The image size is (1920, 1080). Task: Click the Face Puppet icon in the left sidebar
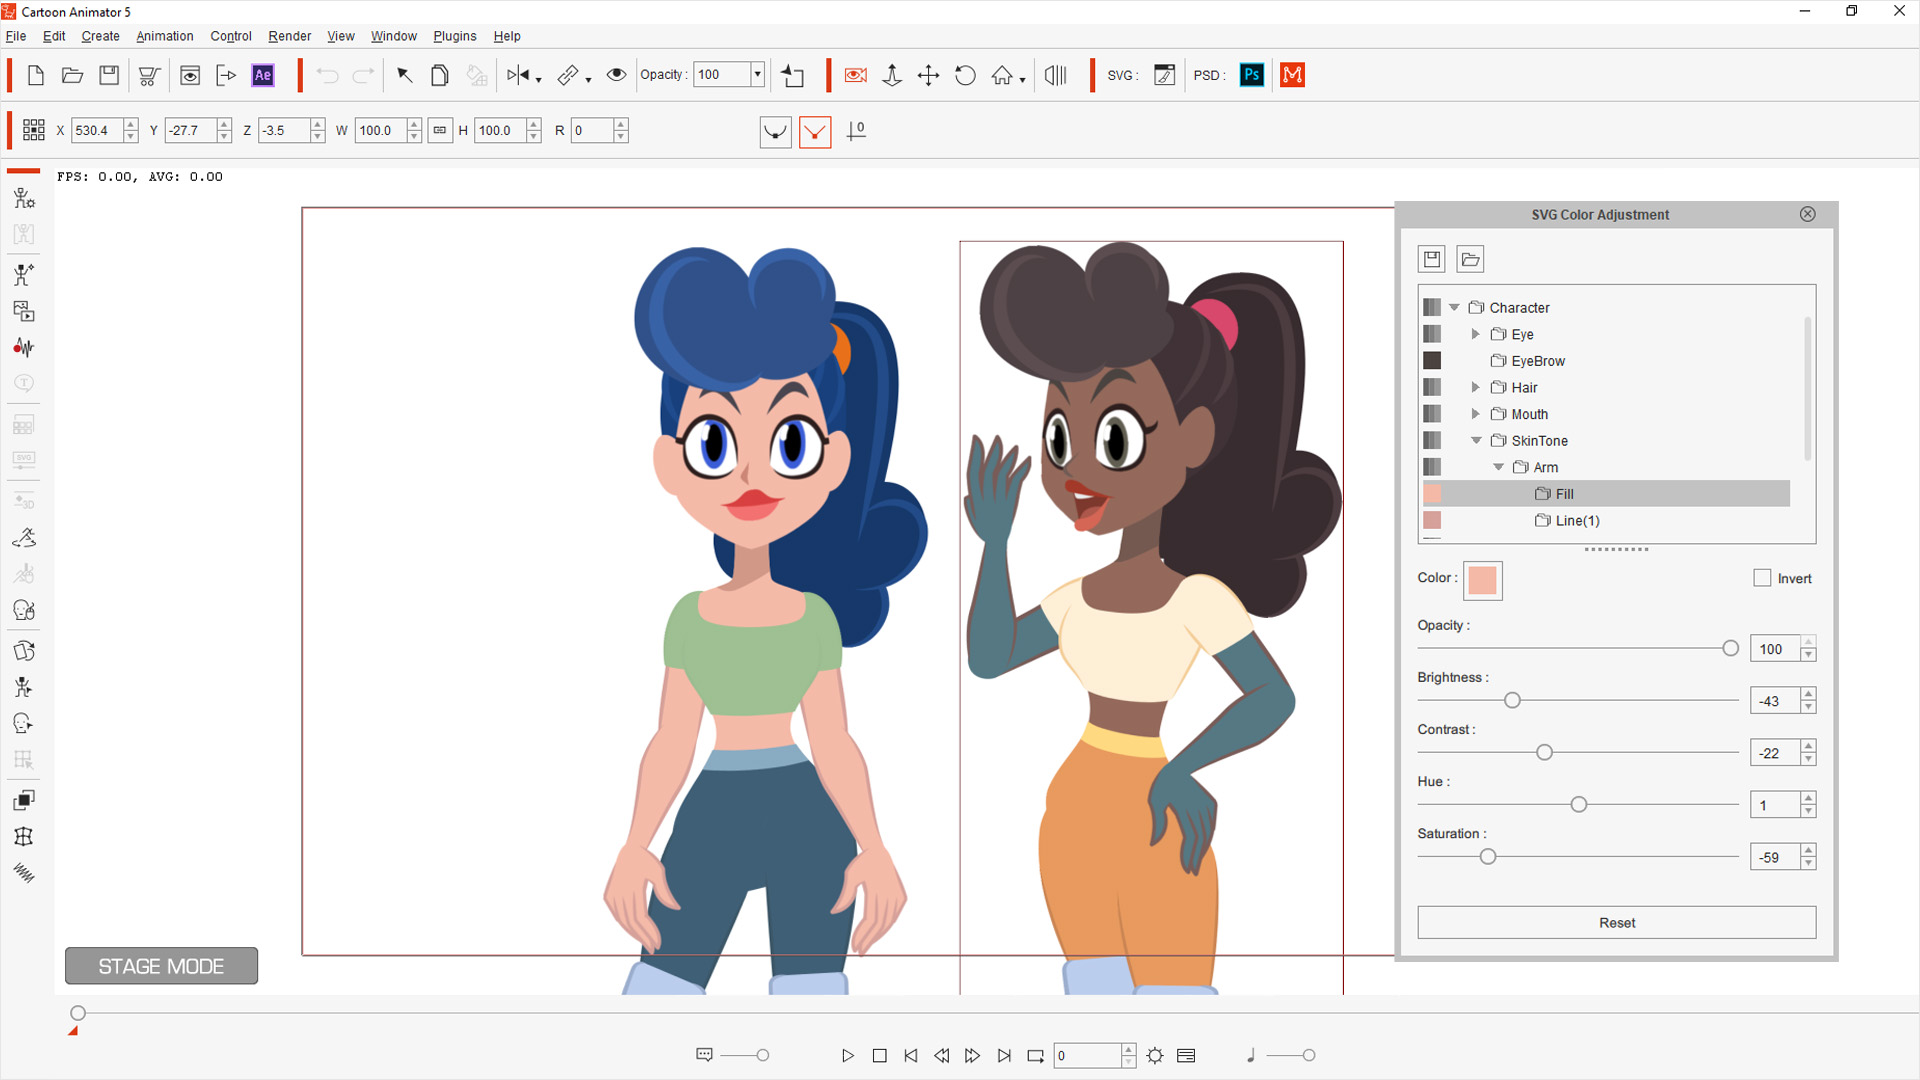[x=24, y=610]
